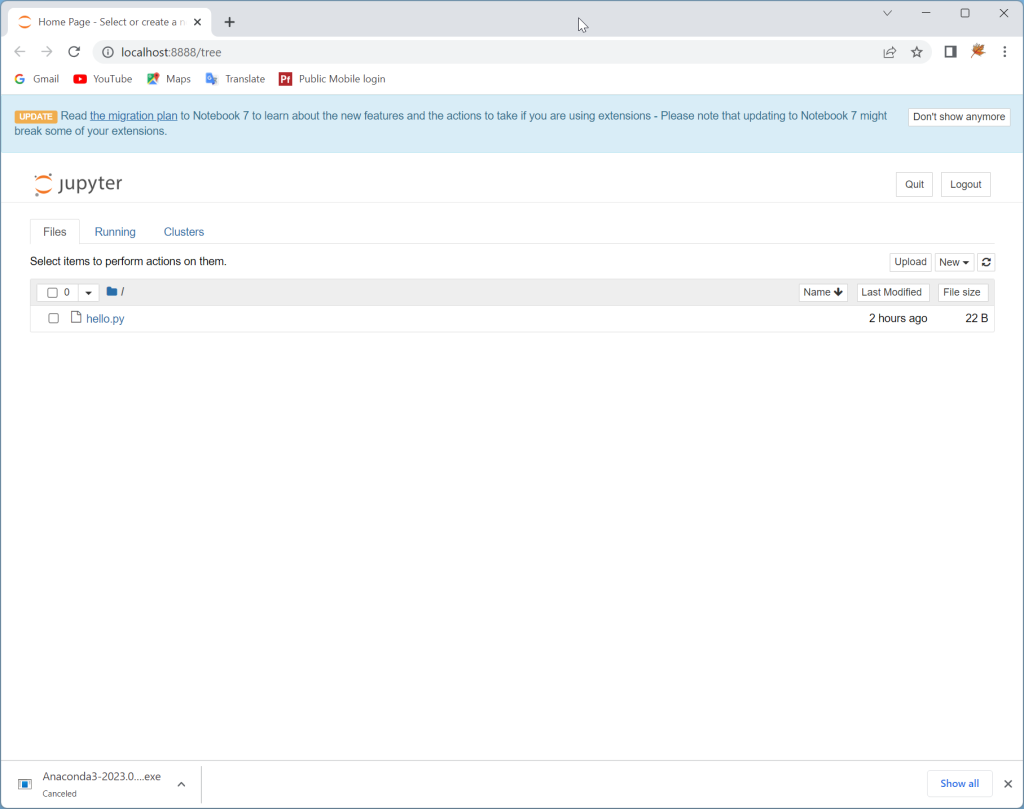Screen dimensions: 1024x809
Task: Switch to the Running tab
Action: tap(115, 232)
